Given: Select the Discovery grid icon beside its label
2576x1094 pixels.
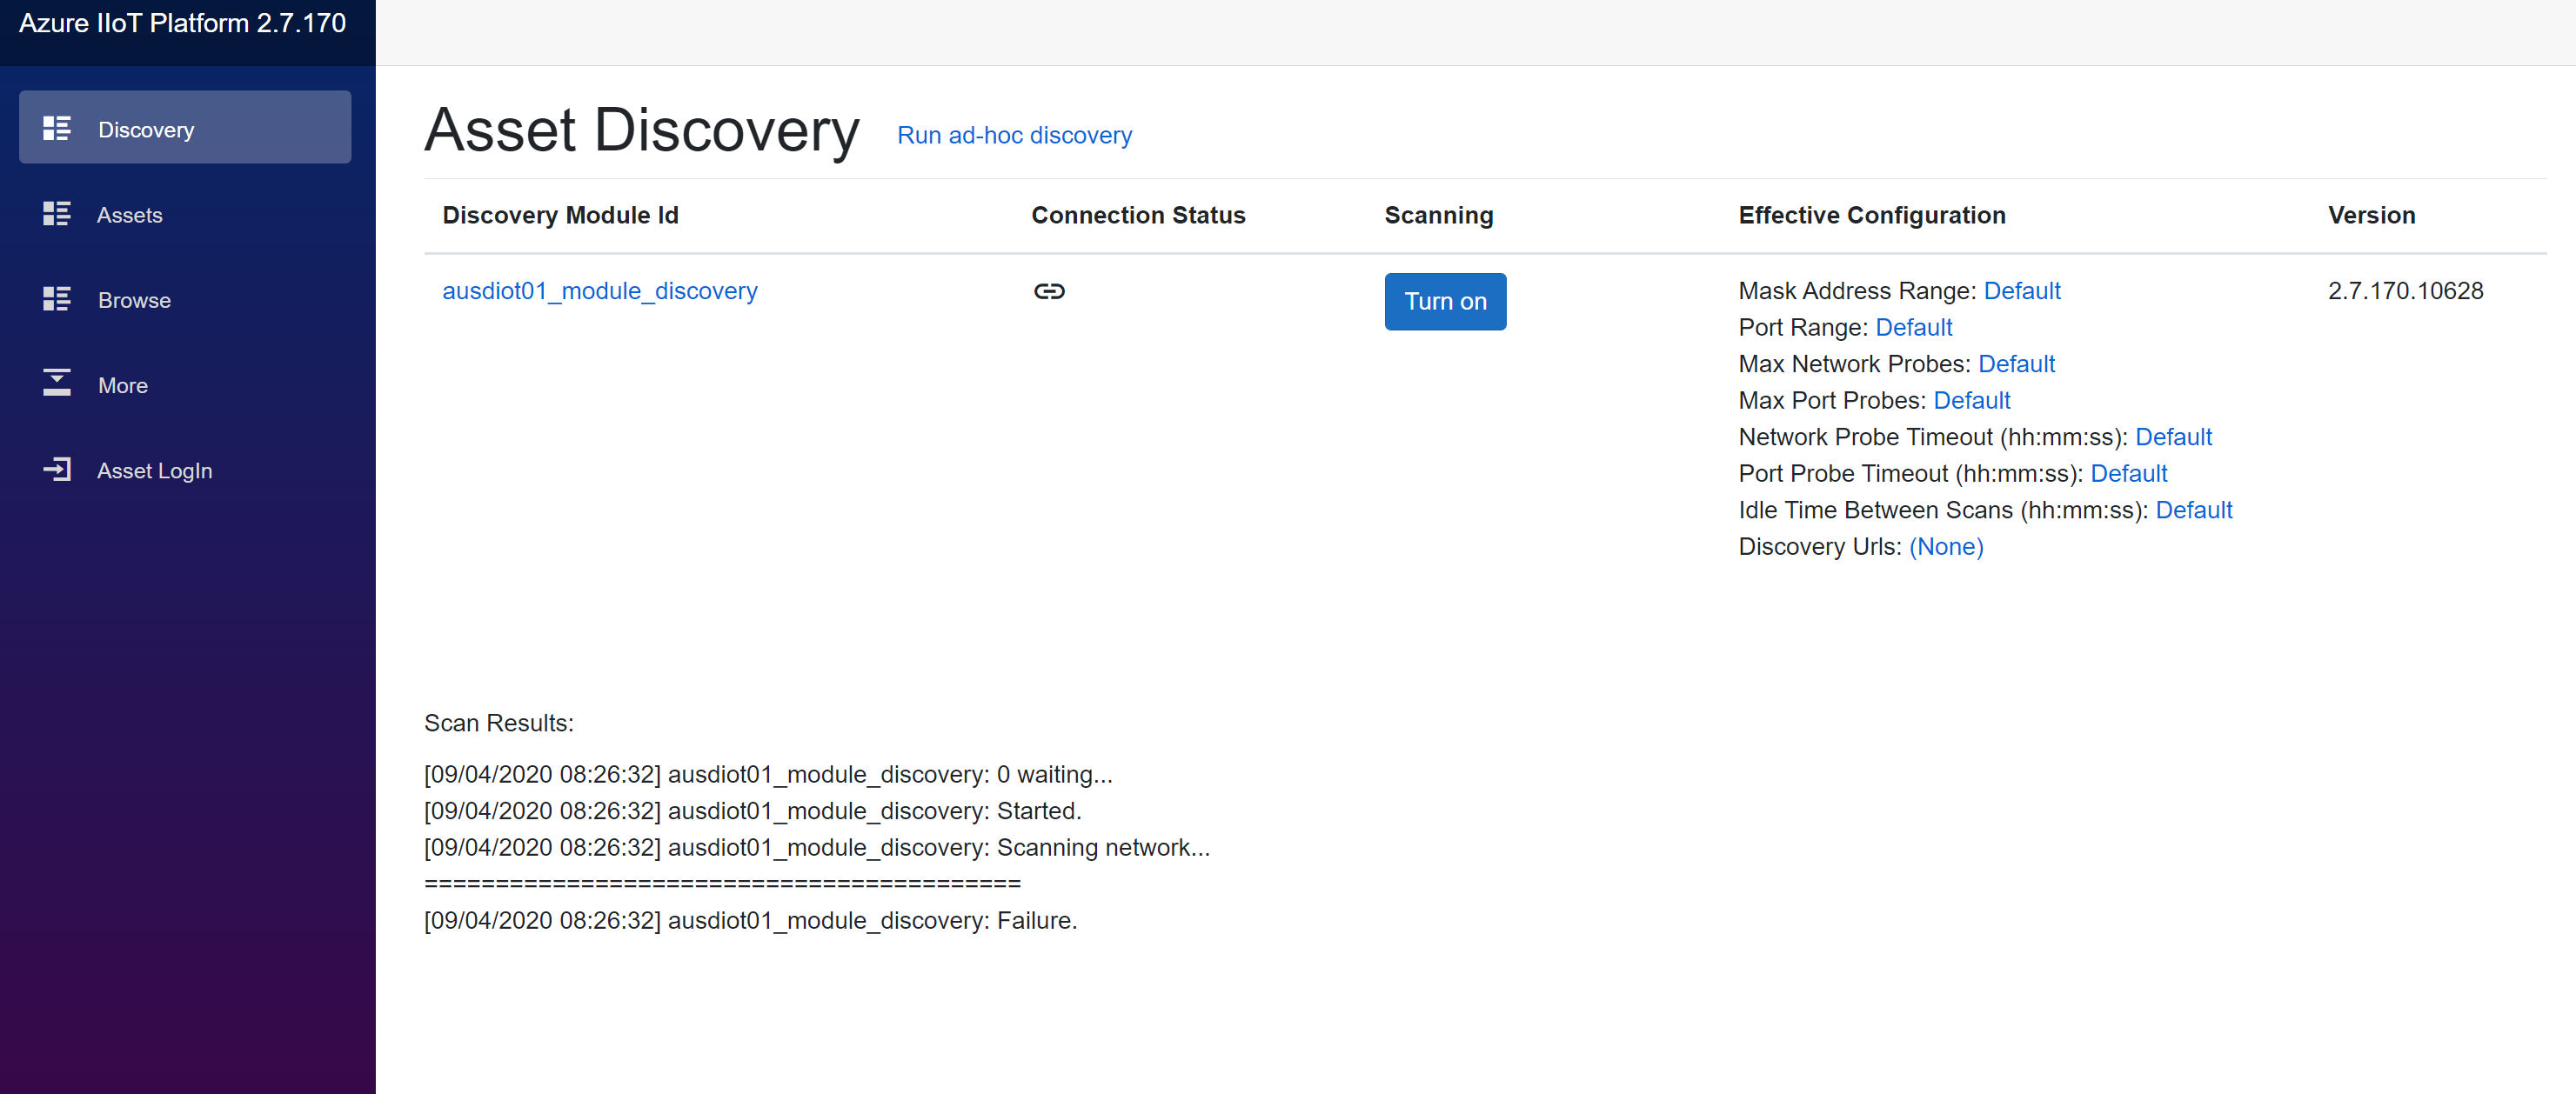Looking at the screenshot, I should click(x=57, y=127).
